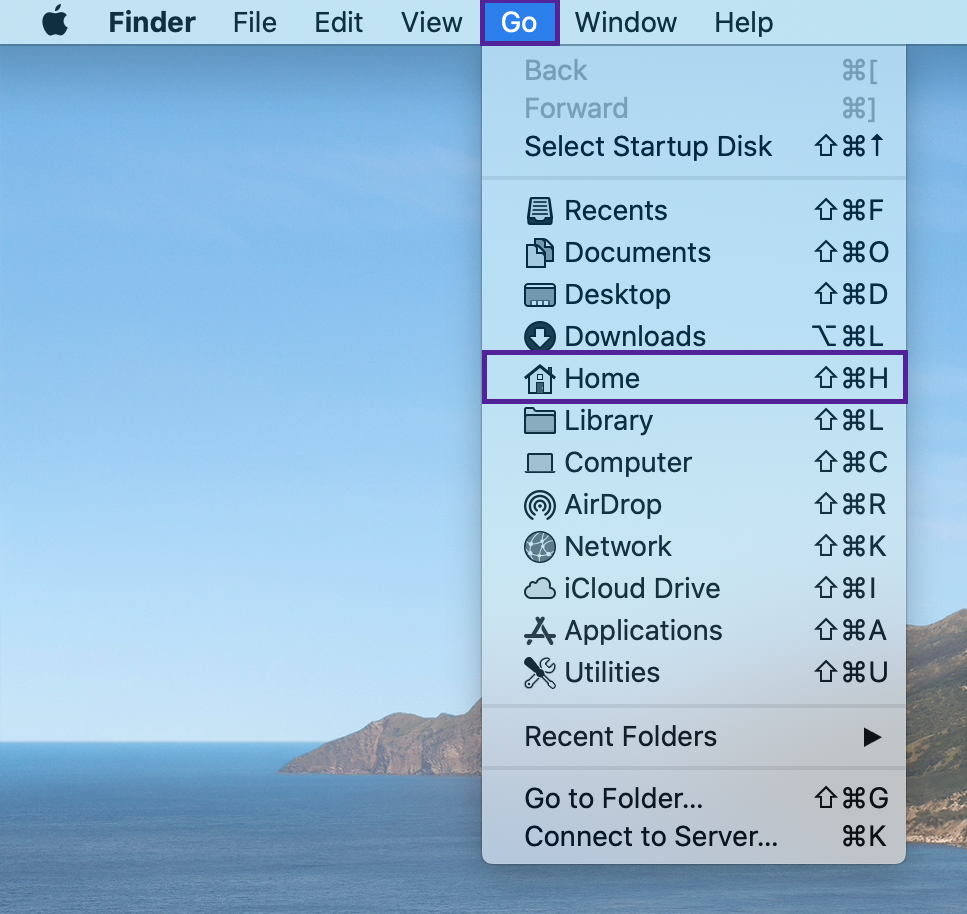Open AirDrop via its icon

click(x=540, y=504)
